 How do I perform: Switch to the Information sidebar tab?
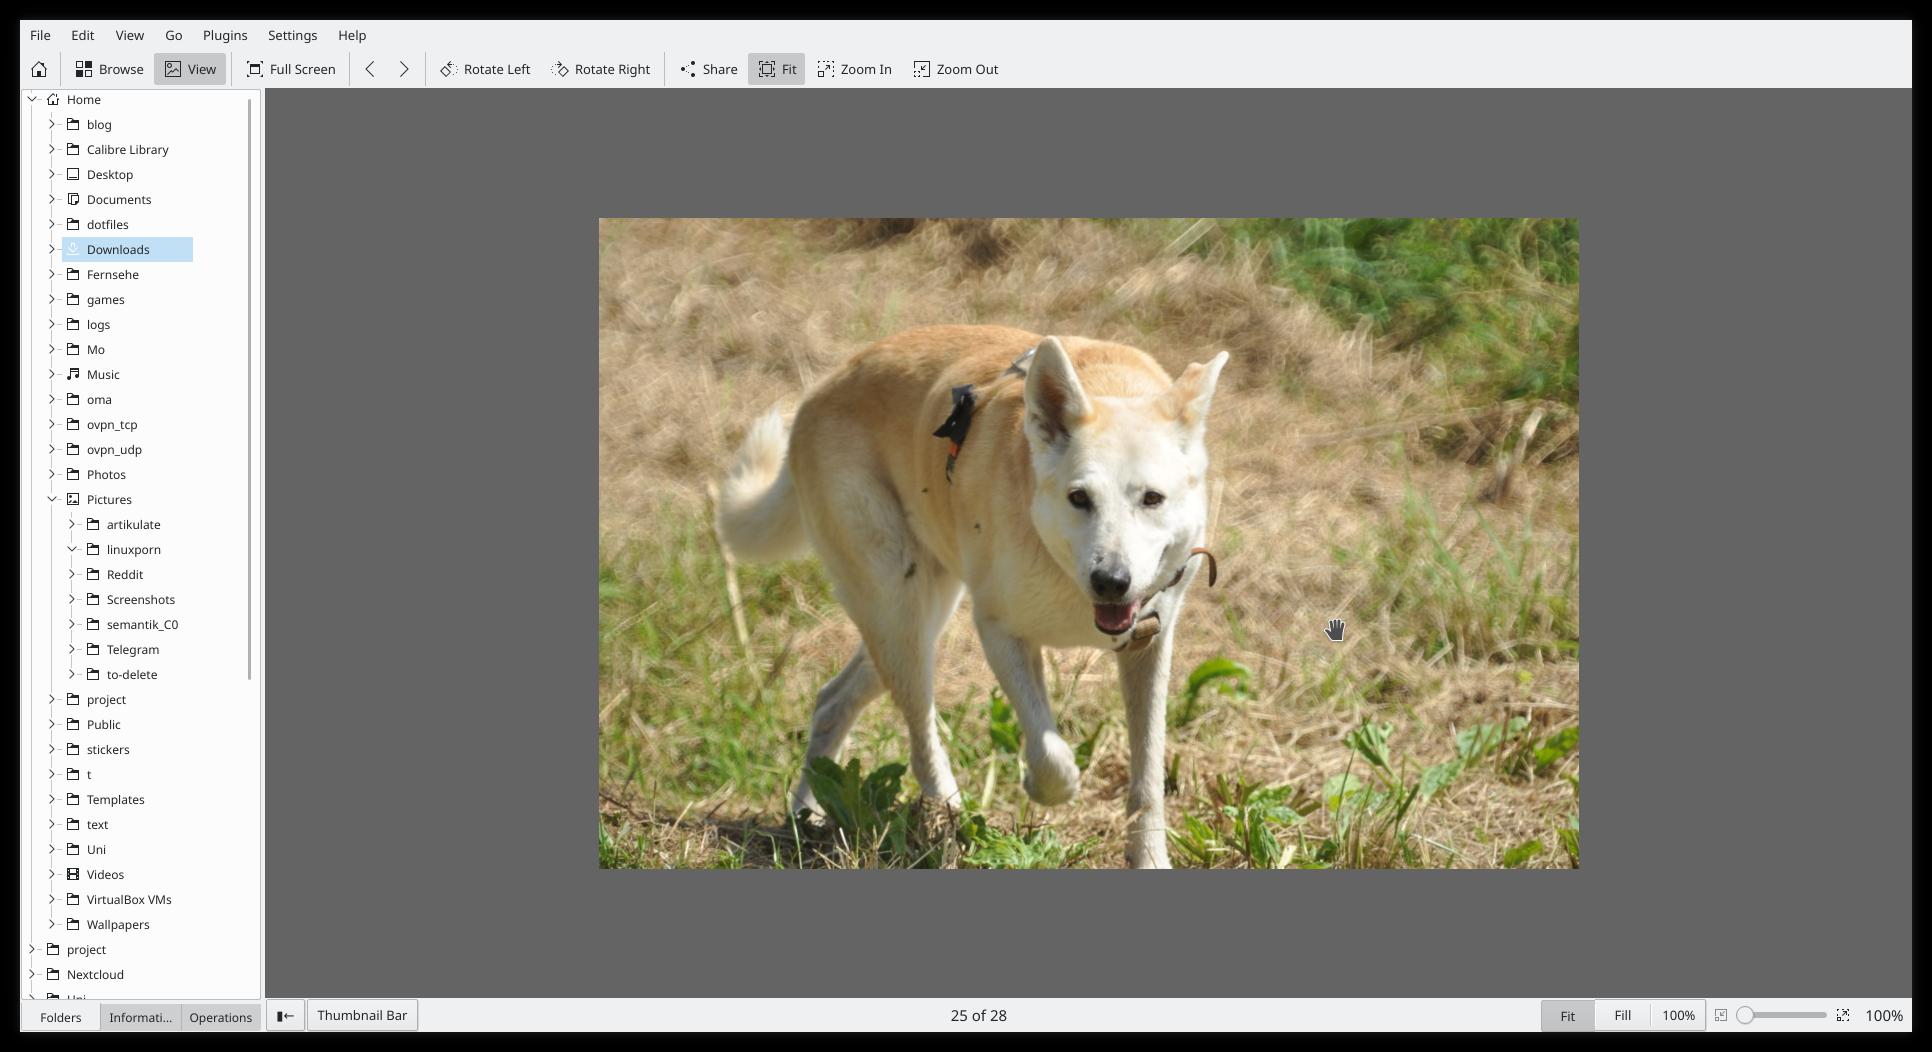(x=140, y=1017)
